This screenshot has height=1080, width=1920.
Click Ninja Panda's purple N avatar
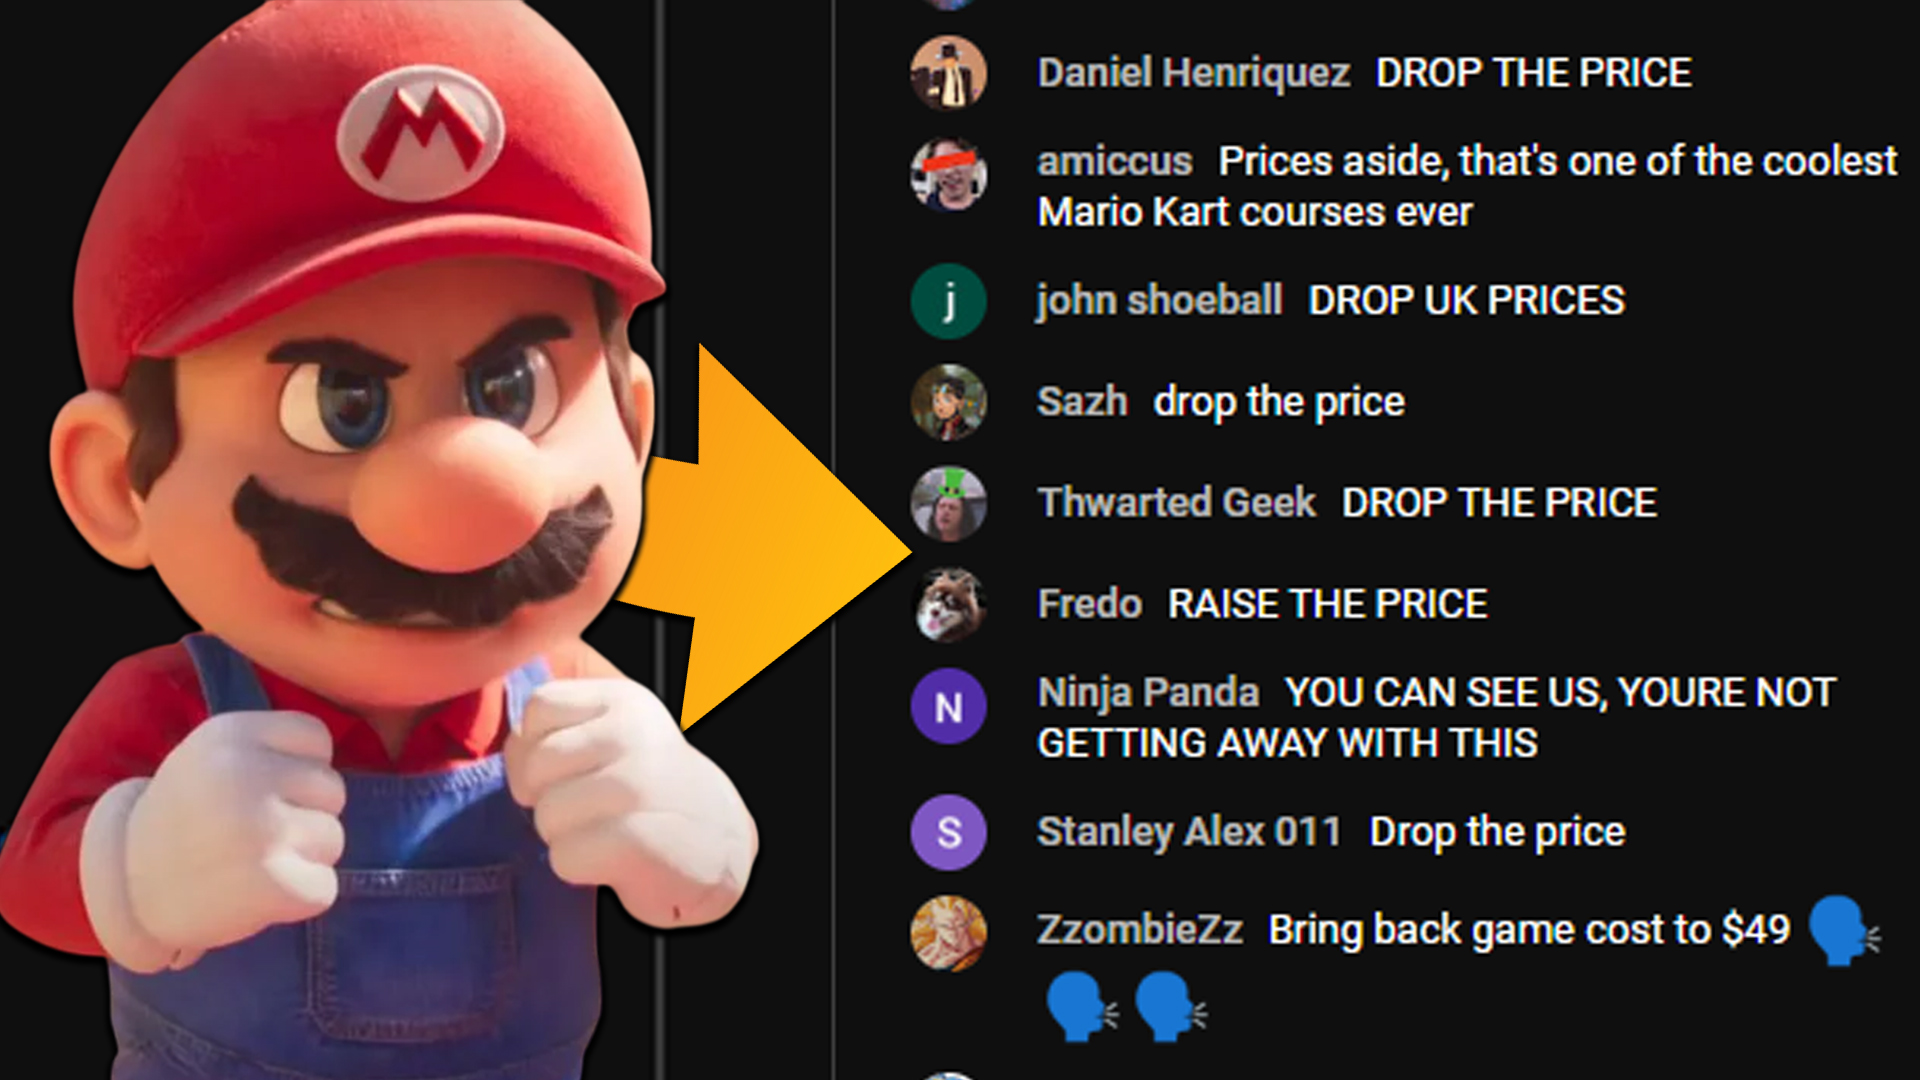coord(948,706)
